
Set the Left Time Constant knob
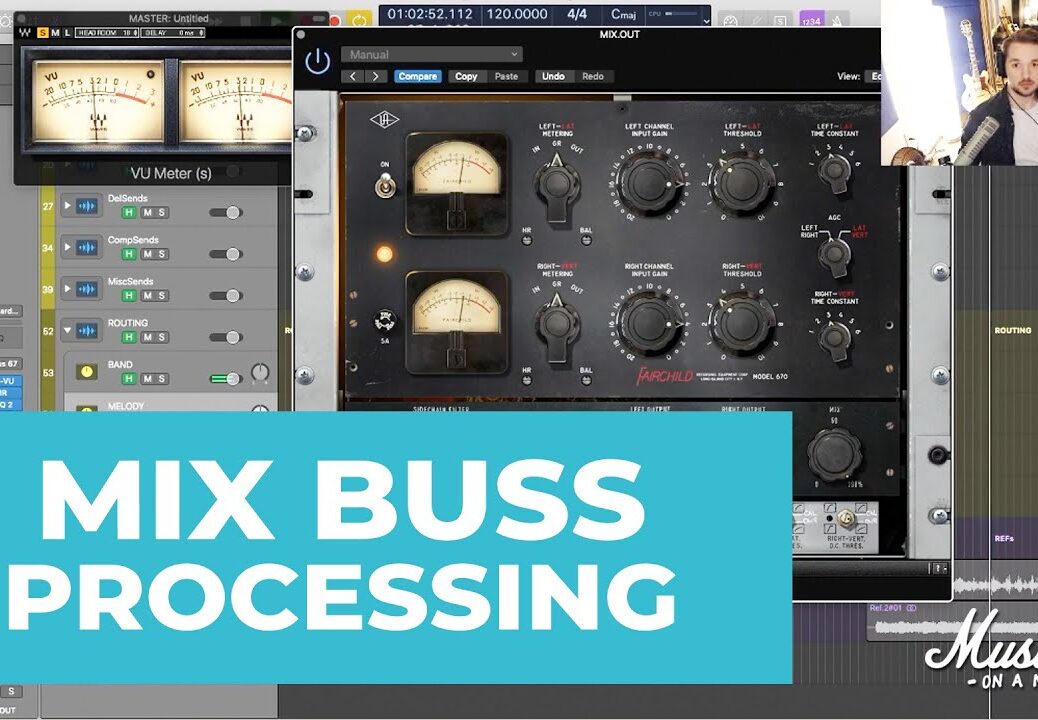[835, 172]
